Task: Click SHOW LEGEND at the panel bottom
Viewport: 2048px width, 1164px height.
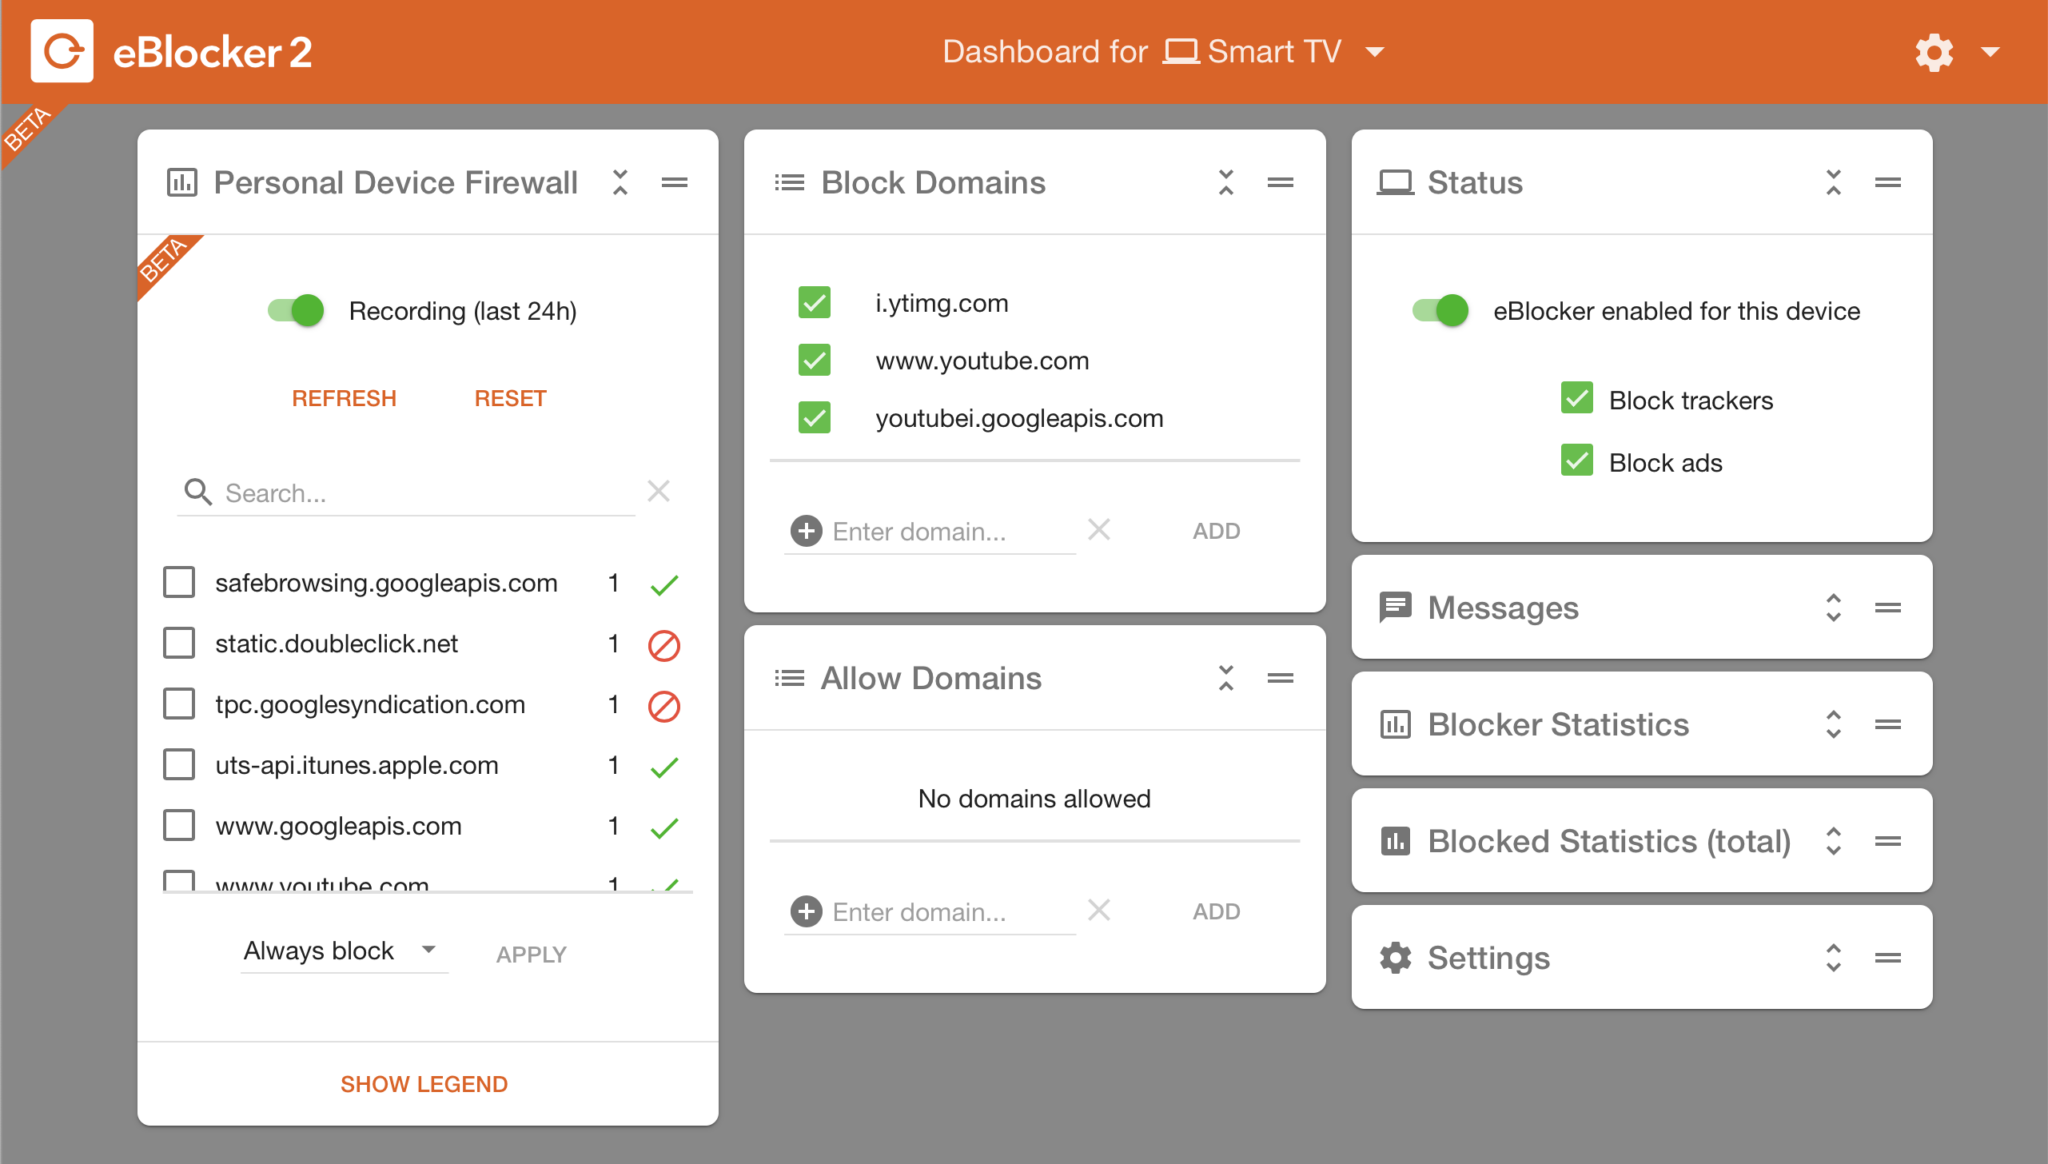Action: [424, 1083]
